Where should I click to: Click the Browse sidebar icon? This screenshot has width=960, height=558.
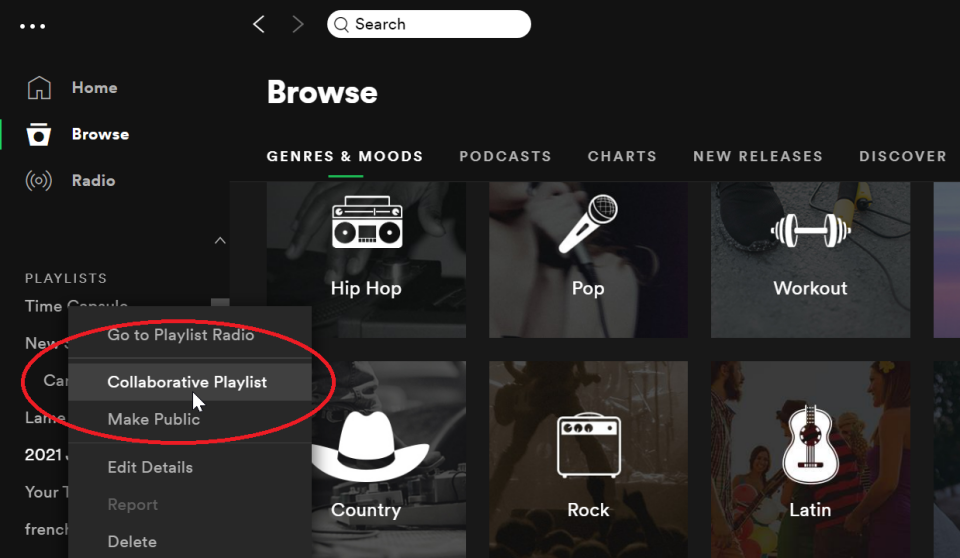coord(39,134)
